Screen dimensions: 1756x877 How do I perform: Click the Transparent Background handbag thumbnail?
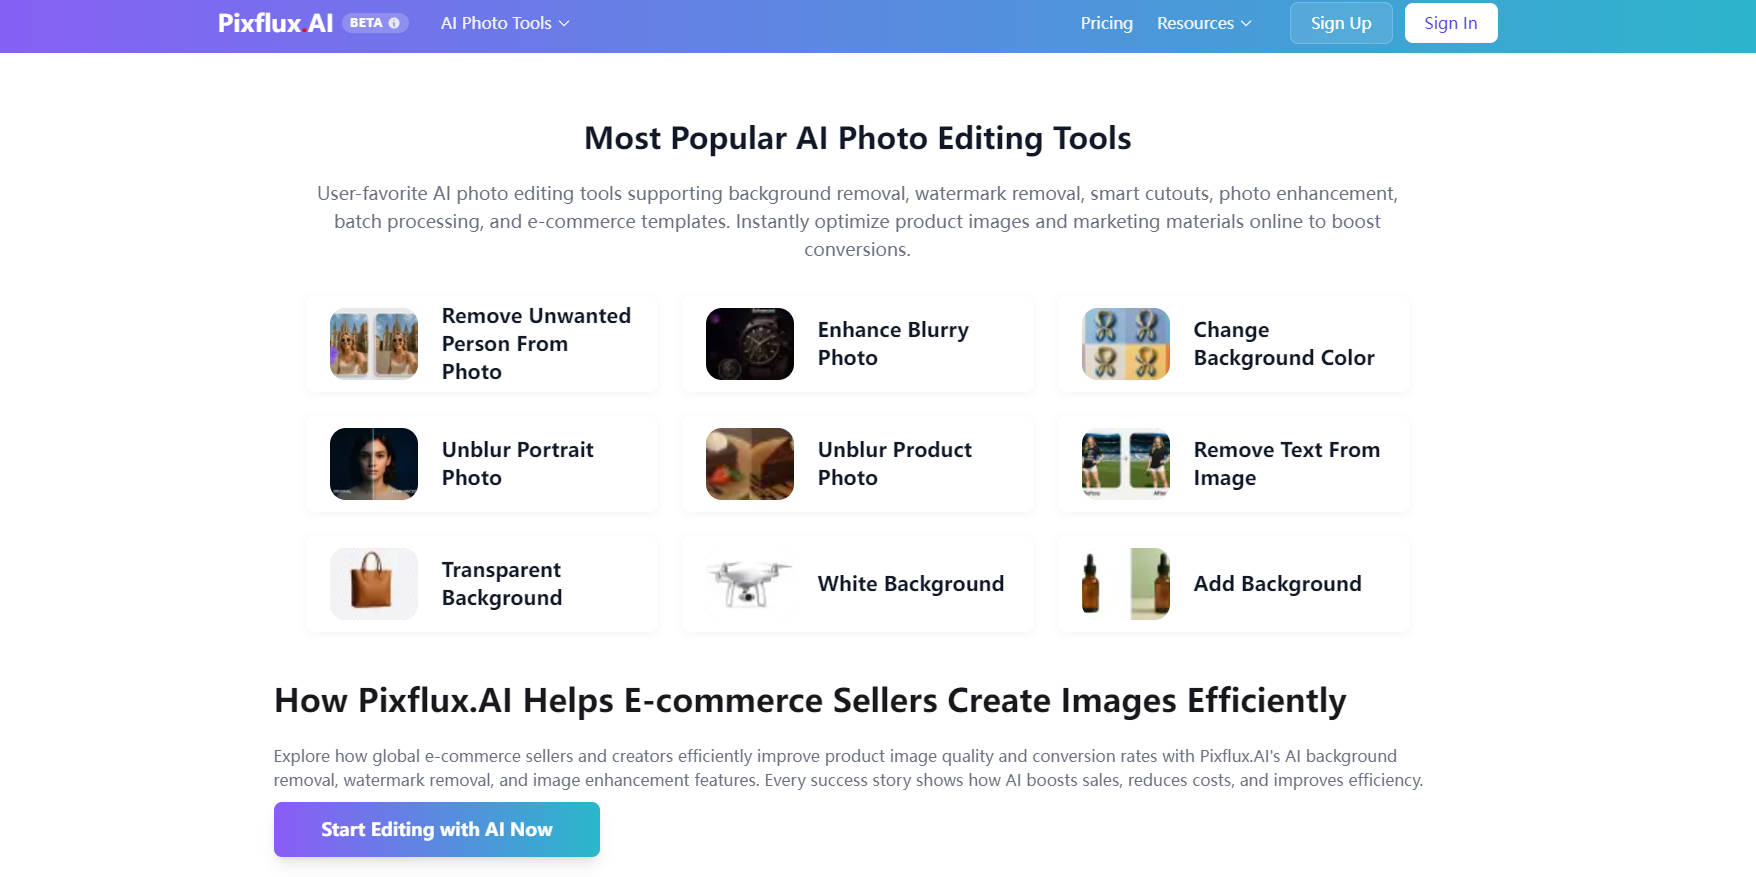[374, 584]
